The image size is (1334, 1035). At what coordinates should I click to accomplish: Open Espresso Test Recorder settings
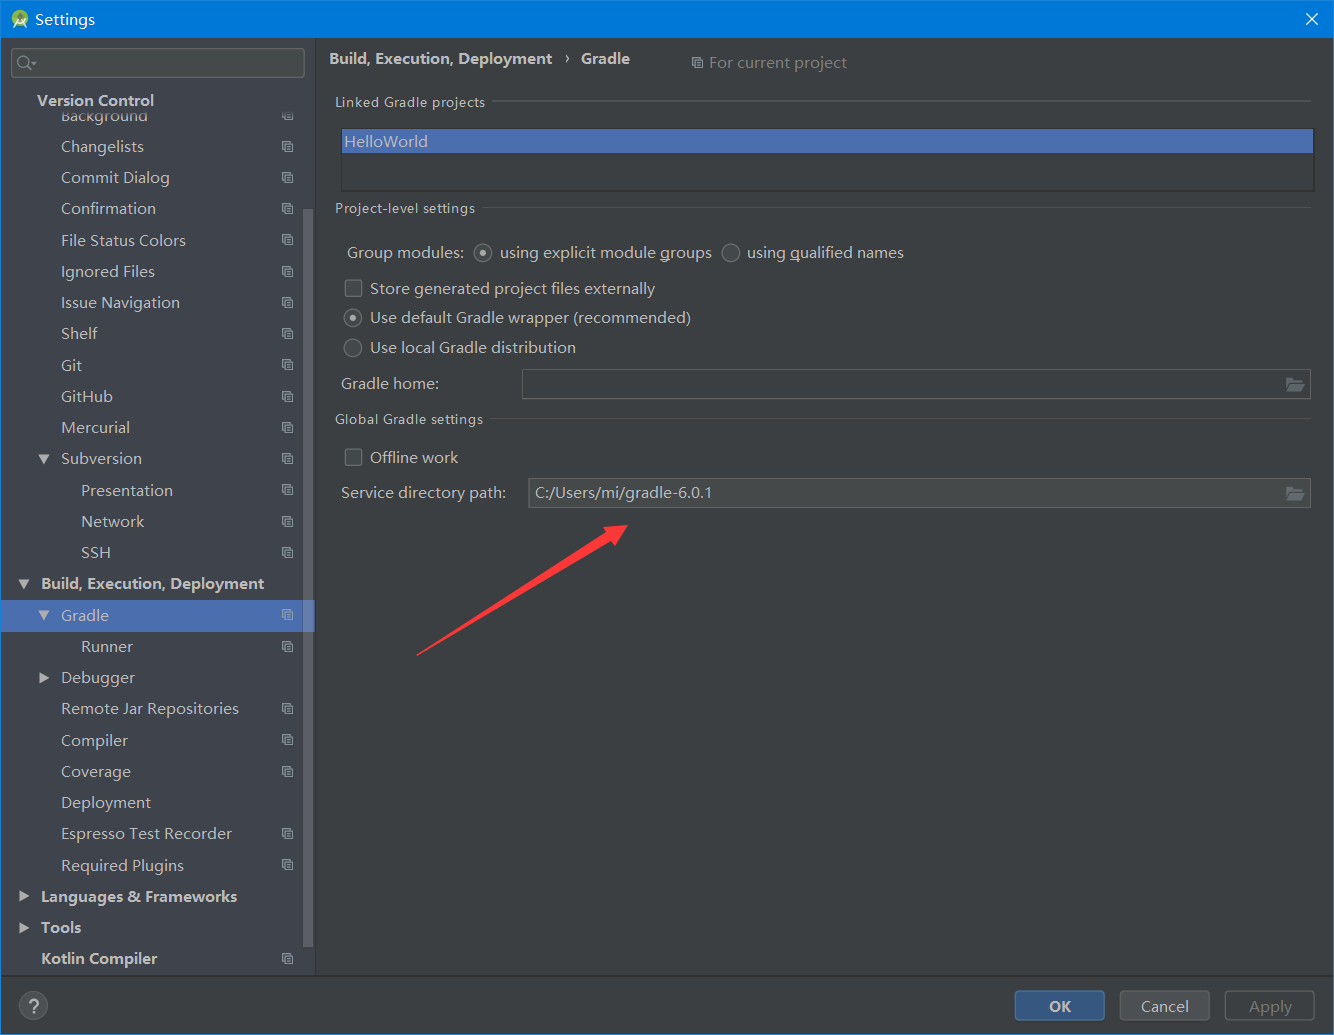tap(146, 834)
